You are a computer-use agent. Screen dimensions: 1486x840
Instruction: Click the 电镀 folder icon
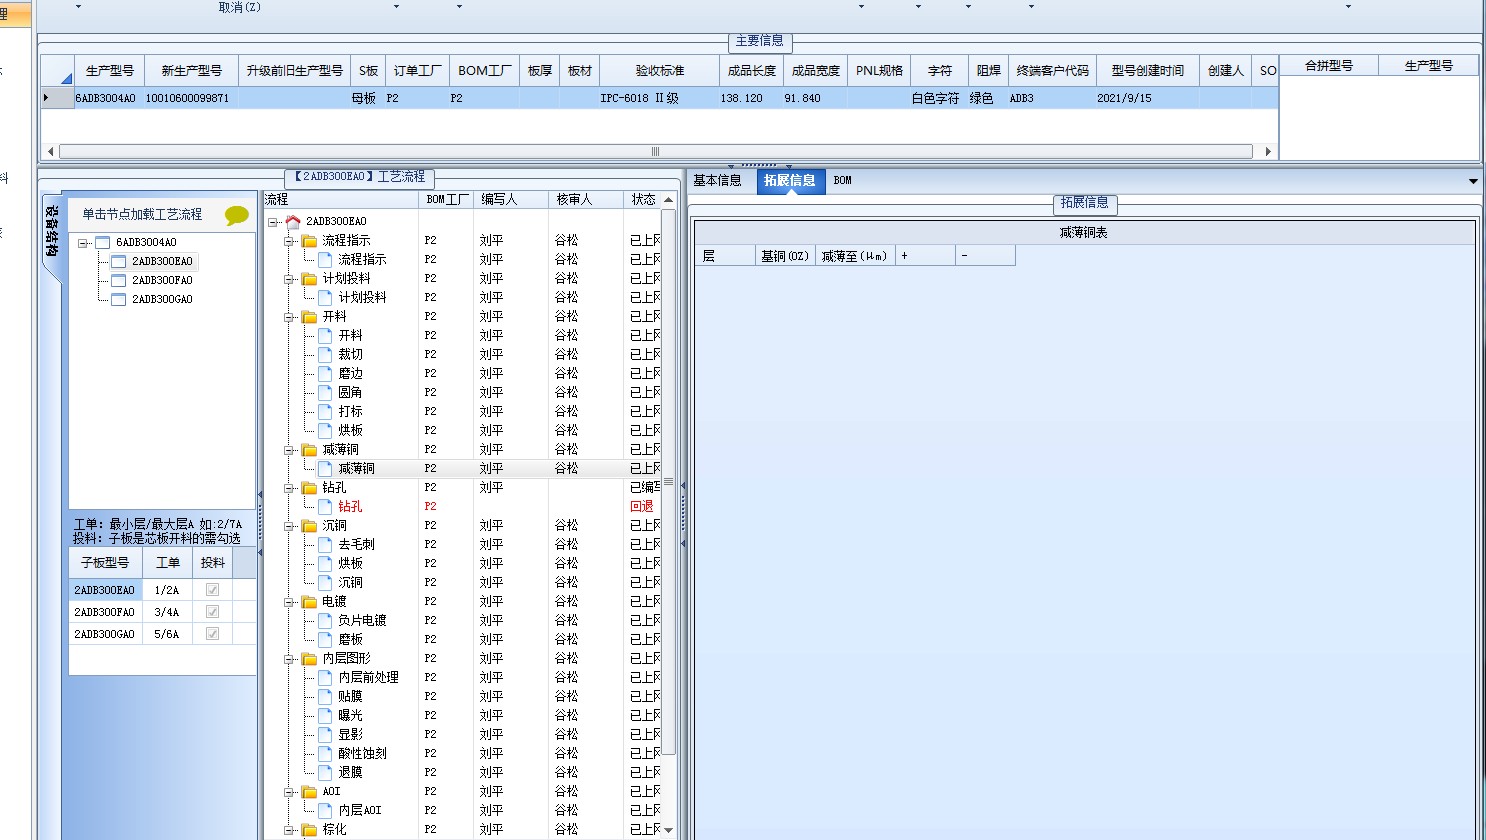coord(309,601)
